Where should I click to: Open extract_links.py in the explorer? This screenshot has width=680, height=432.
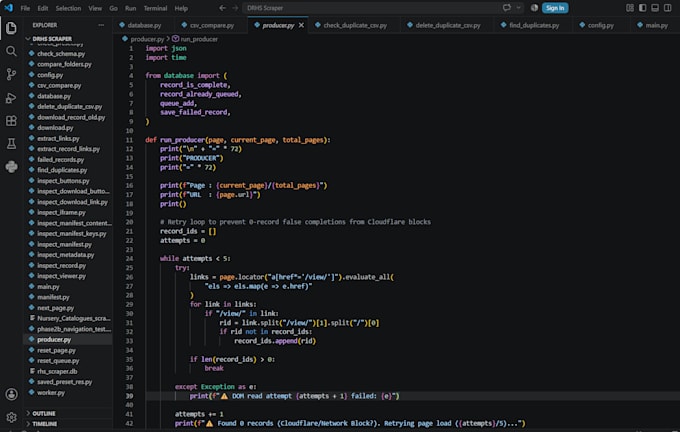(58, 138)
